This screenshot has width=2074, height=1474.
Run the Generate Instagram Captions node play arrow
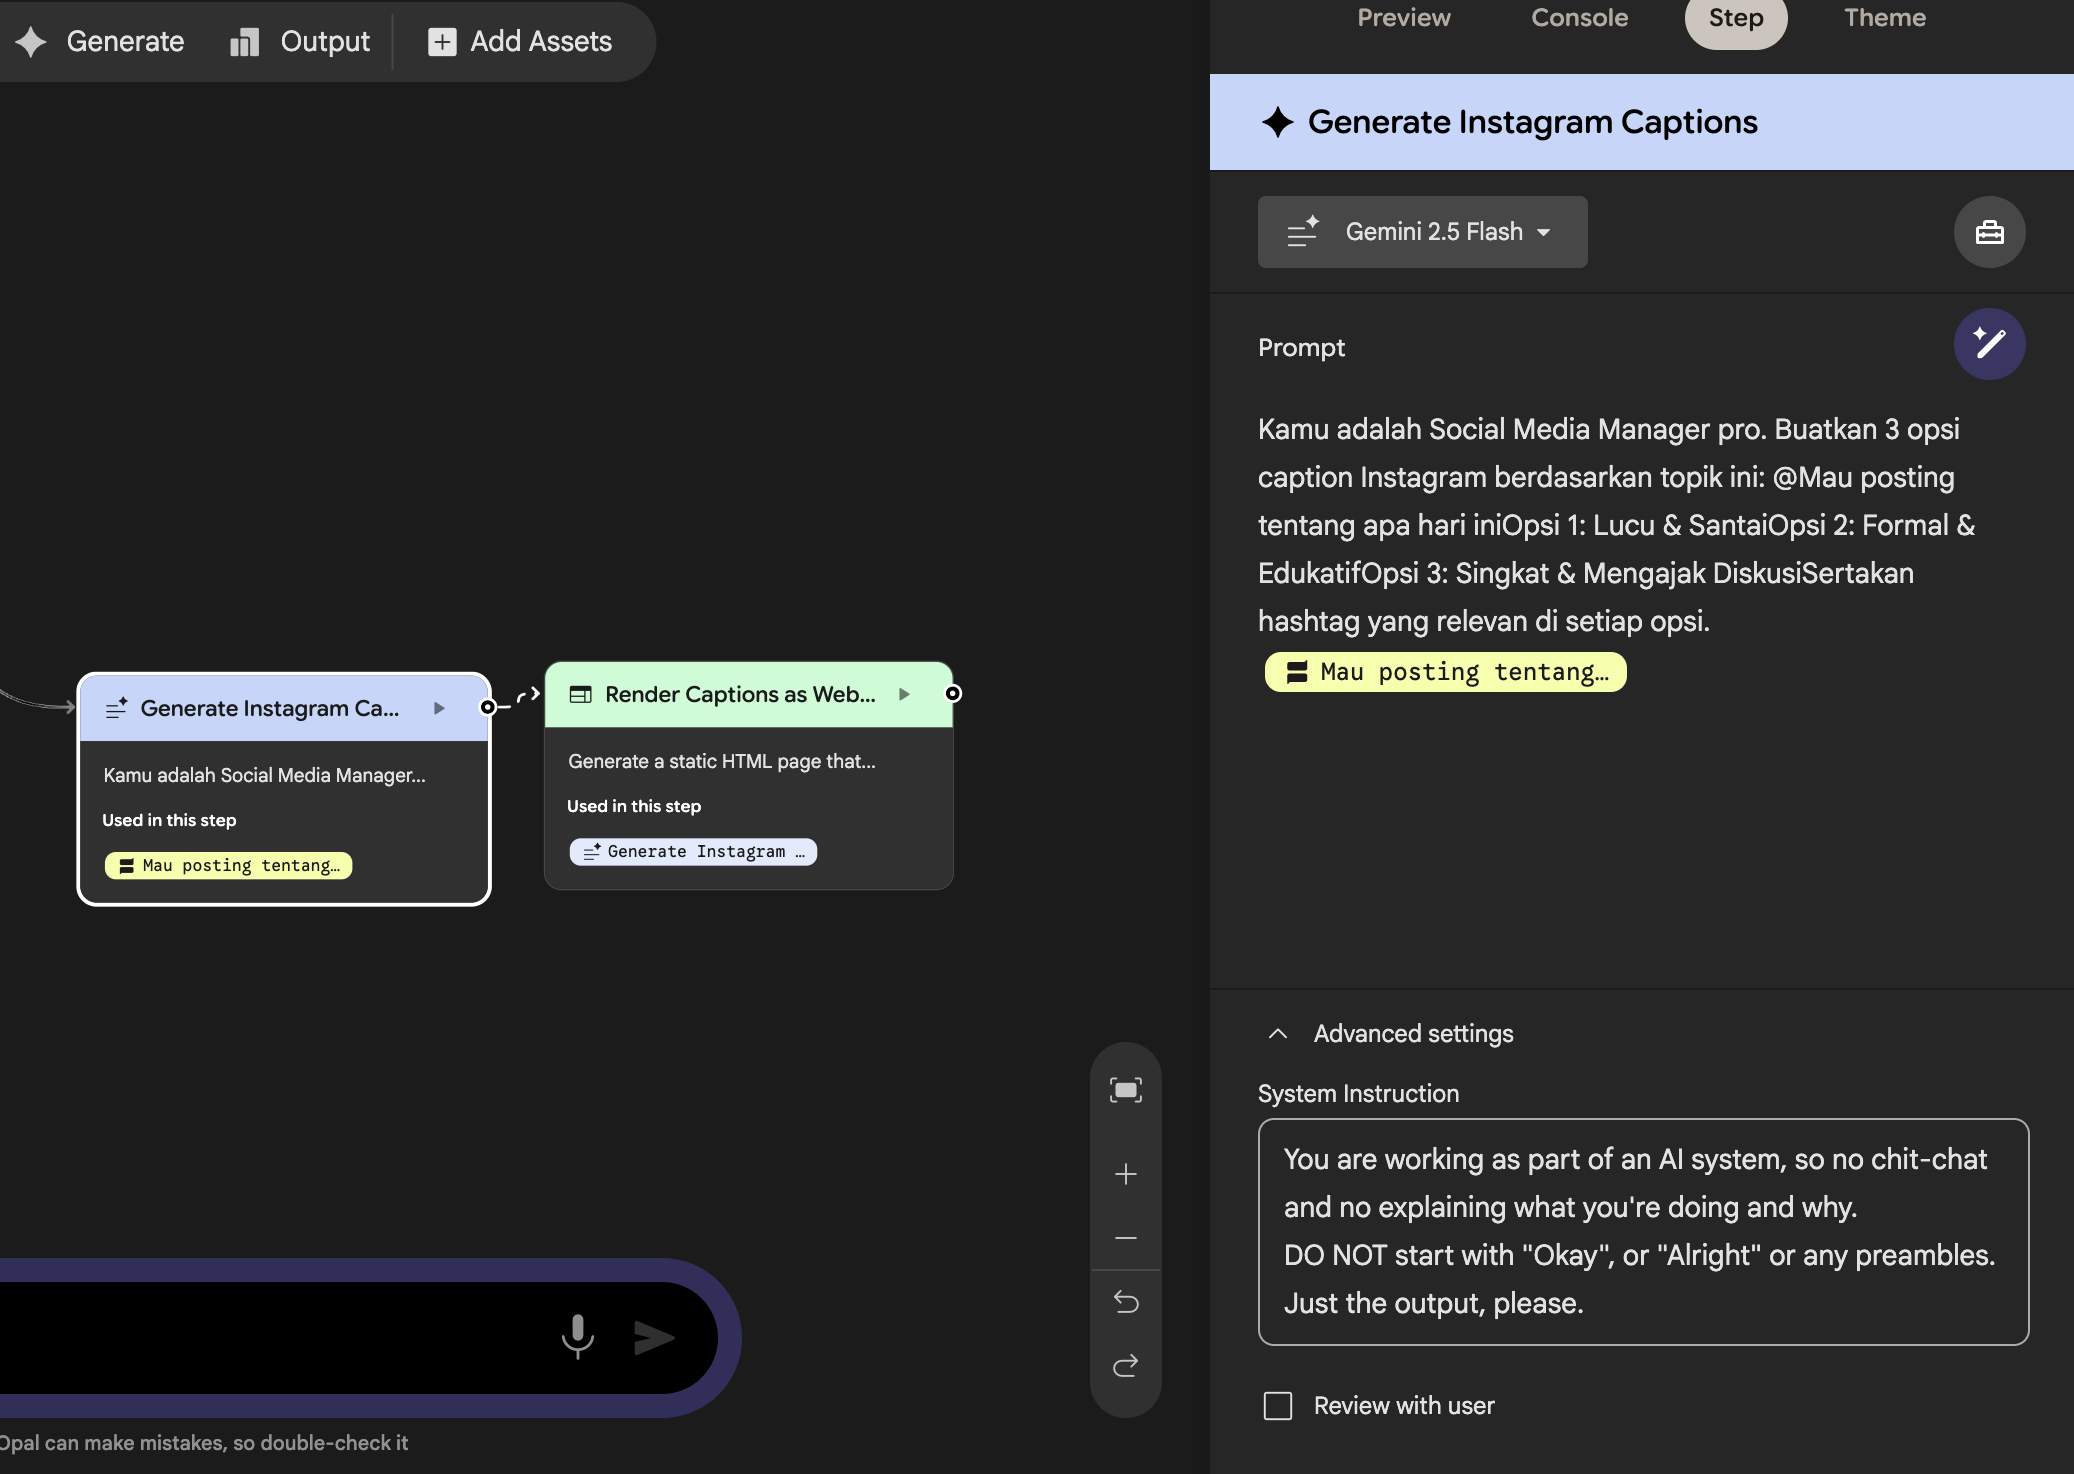[x=439, y=708]
